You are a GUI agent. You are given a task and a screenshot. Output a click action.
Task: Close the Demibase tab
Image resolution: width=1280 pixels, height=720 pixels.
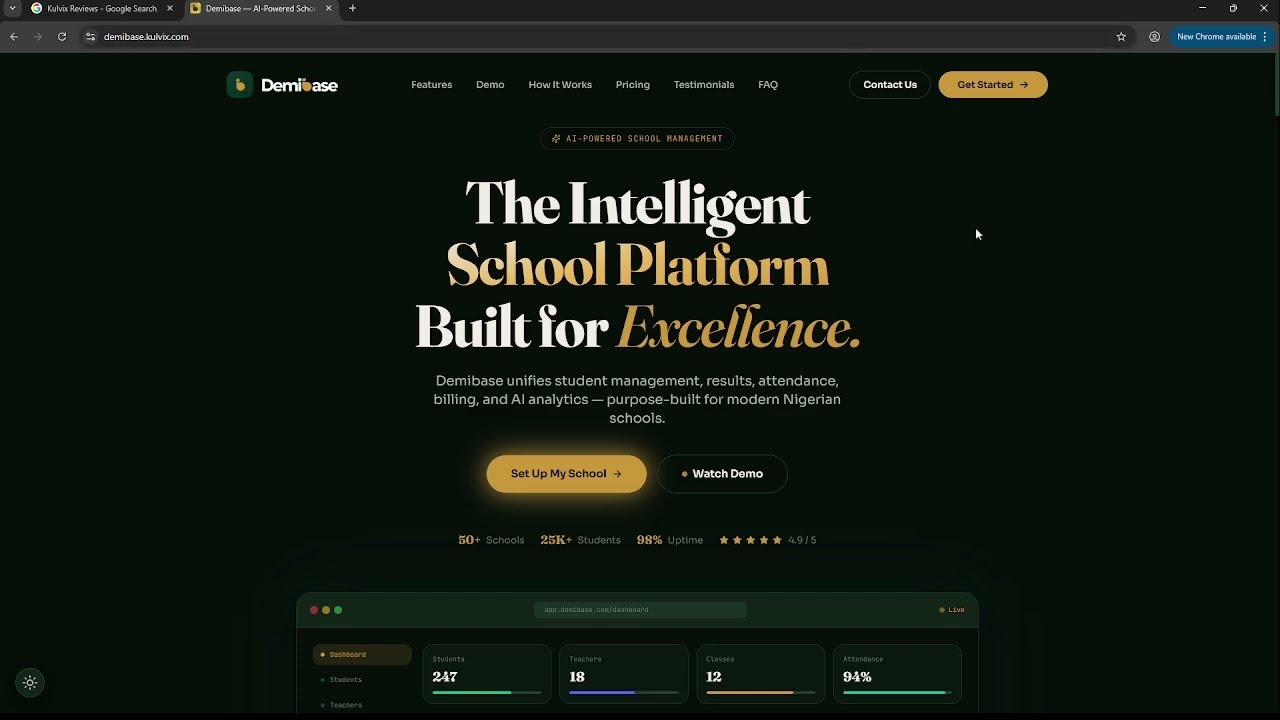(328, 8)
